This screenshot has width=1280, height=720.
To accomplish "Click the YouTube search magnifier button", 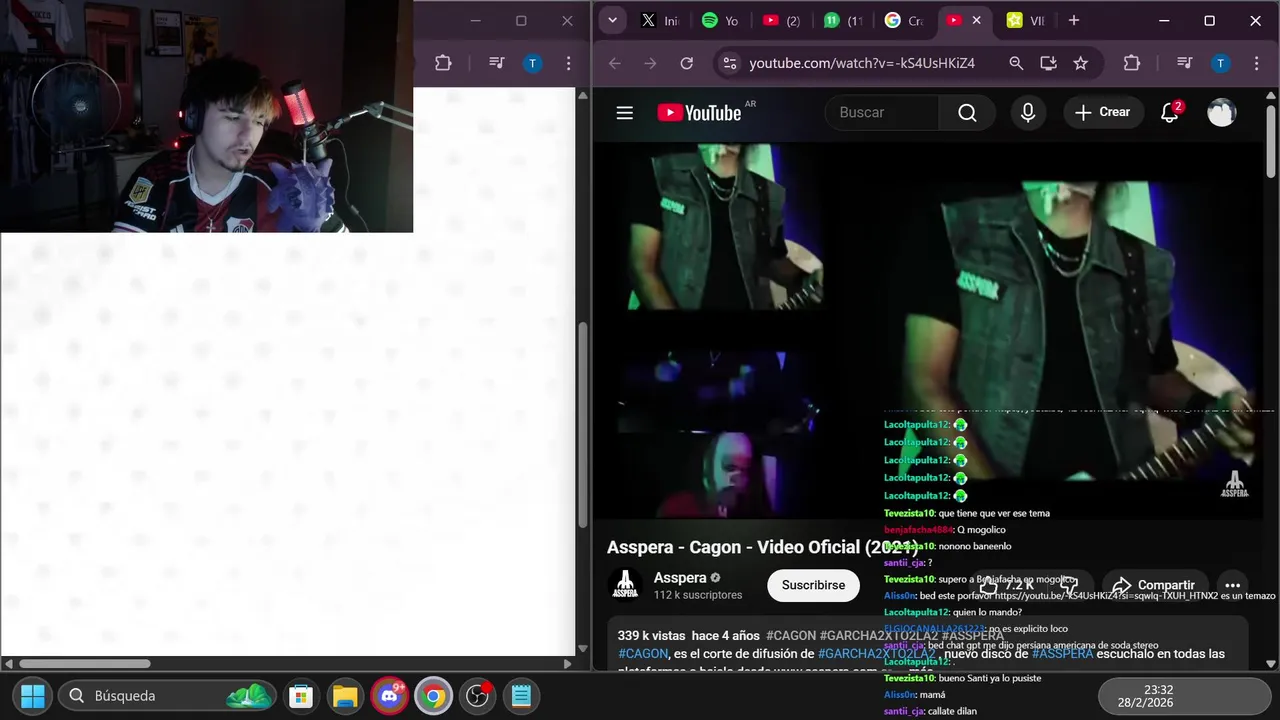I will (967, 113).
